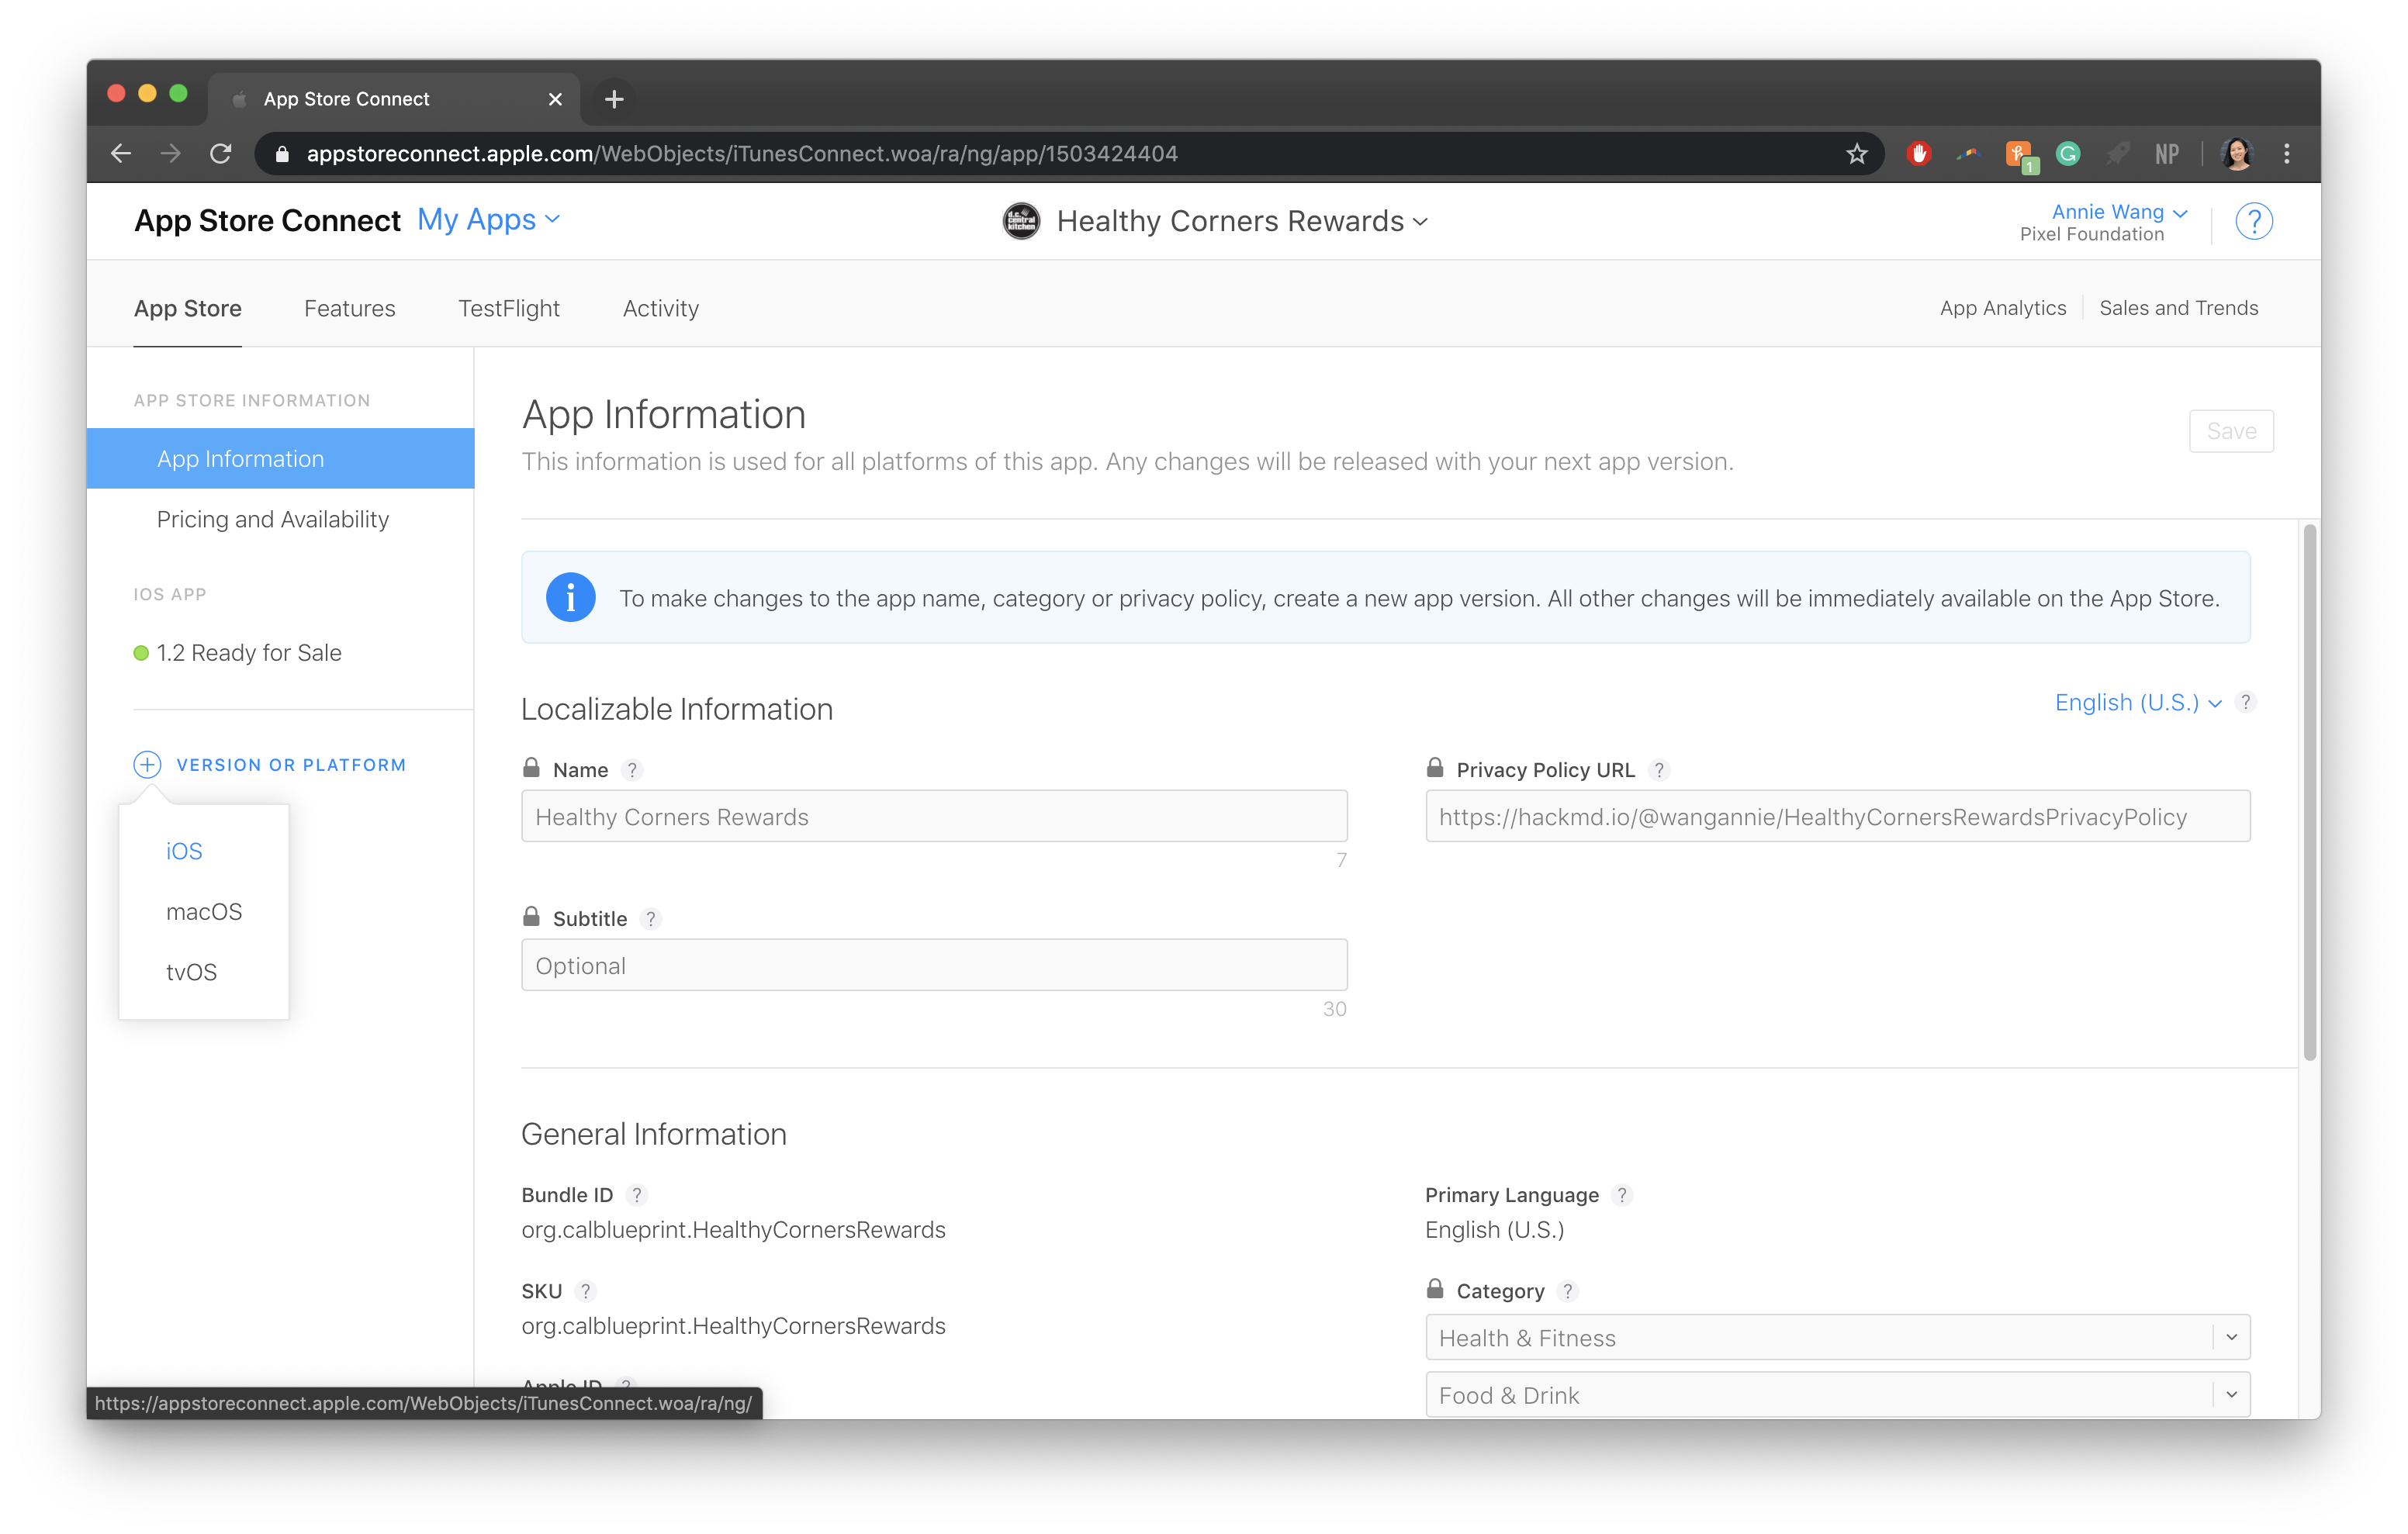Image resolution: width=2408 pixels, height=1534 pixels.
Task: Click the profile avatar icon in toolbar
Action: [2238, 153]
